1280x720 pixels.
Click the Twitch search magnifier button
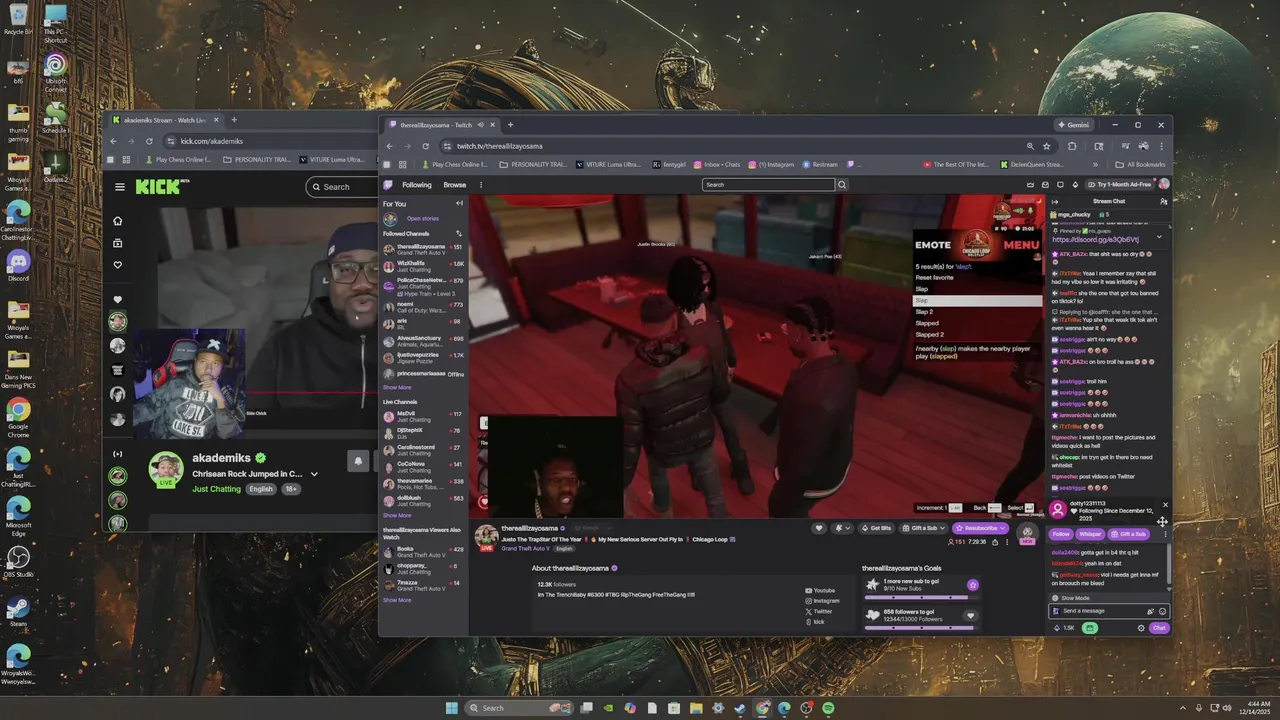(842, 185)
